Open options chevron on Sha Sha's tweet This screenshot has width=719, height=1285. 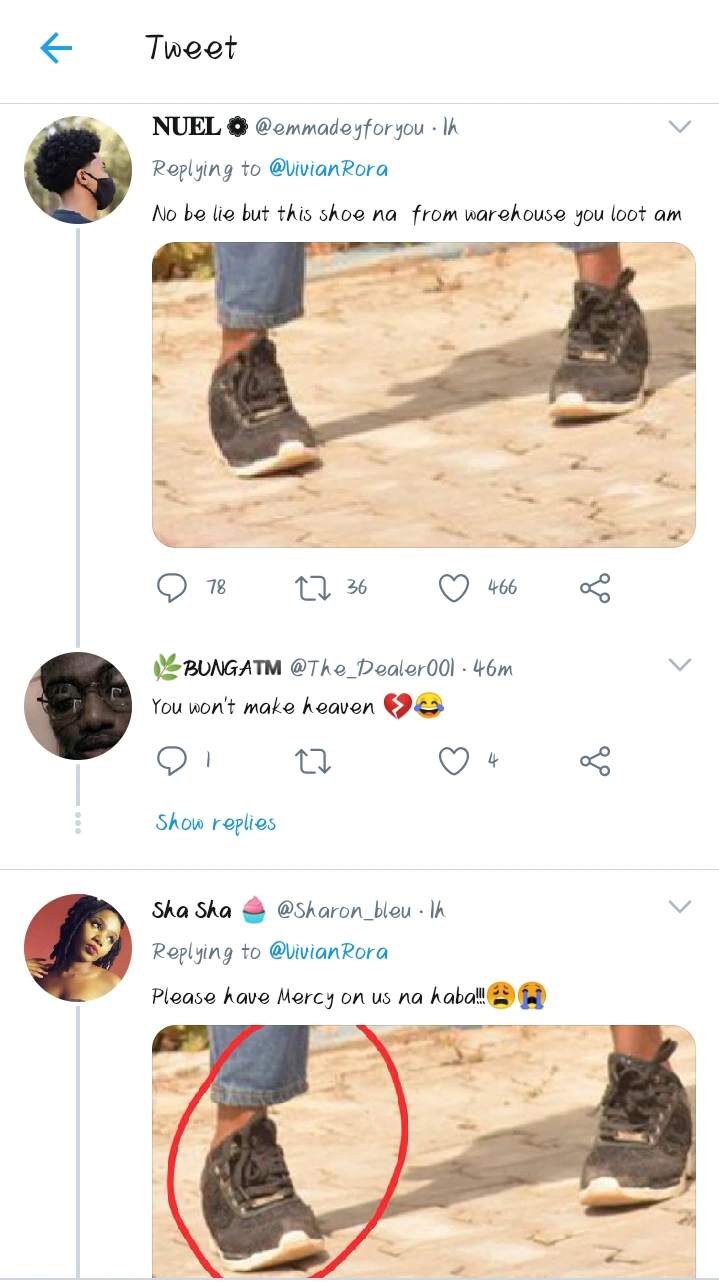pos(680,907)
